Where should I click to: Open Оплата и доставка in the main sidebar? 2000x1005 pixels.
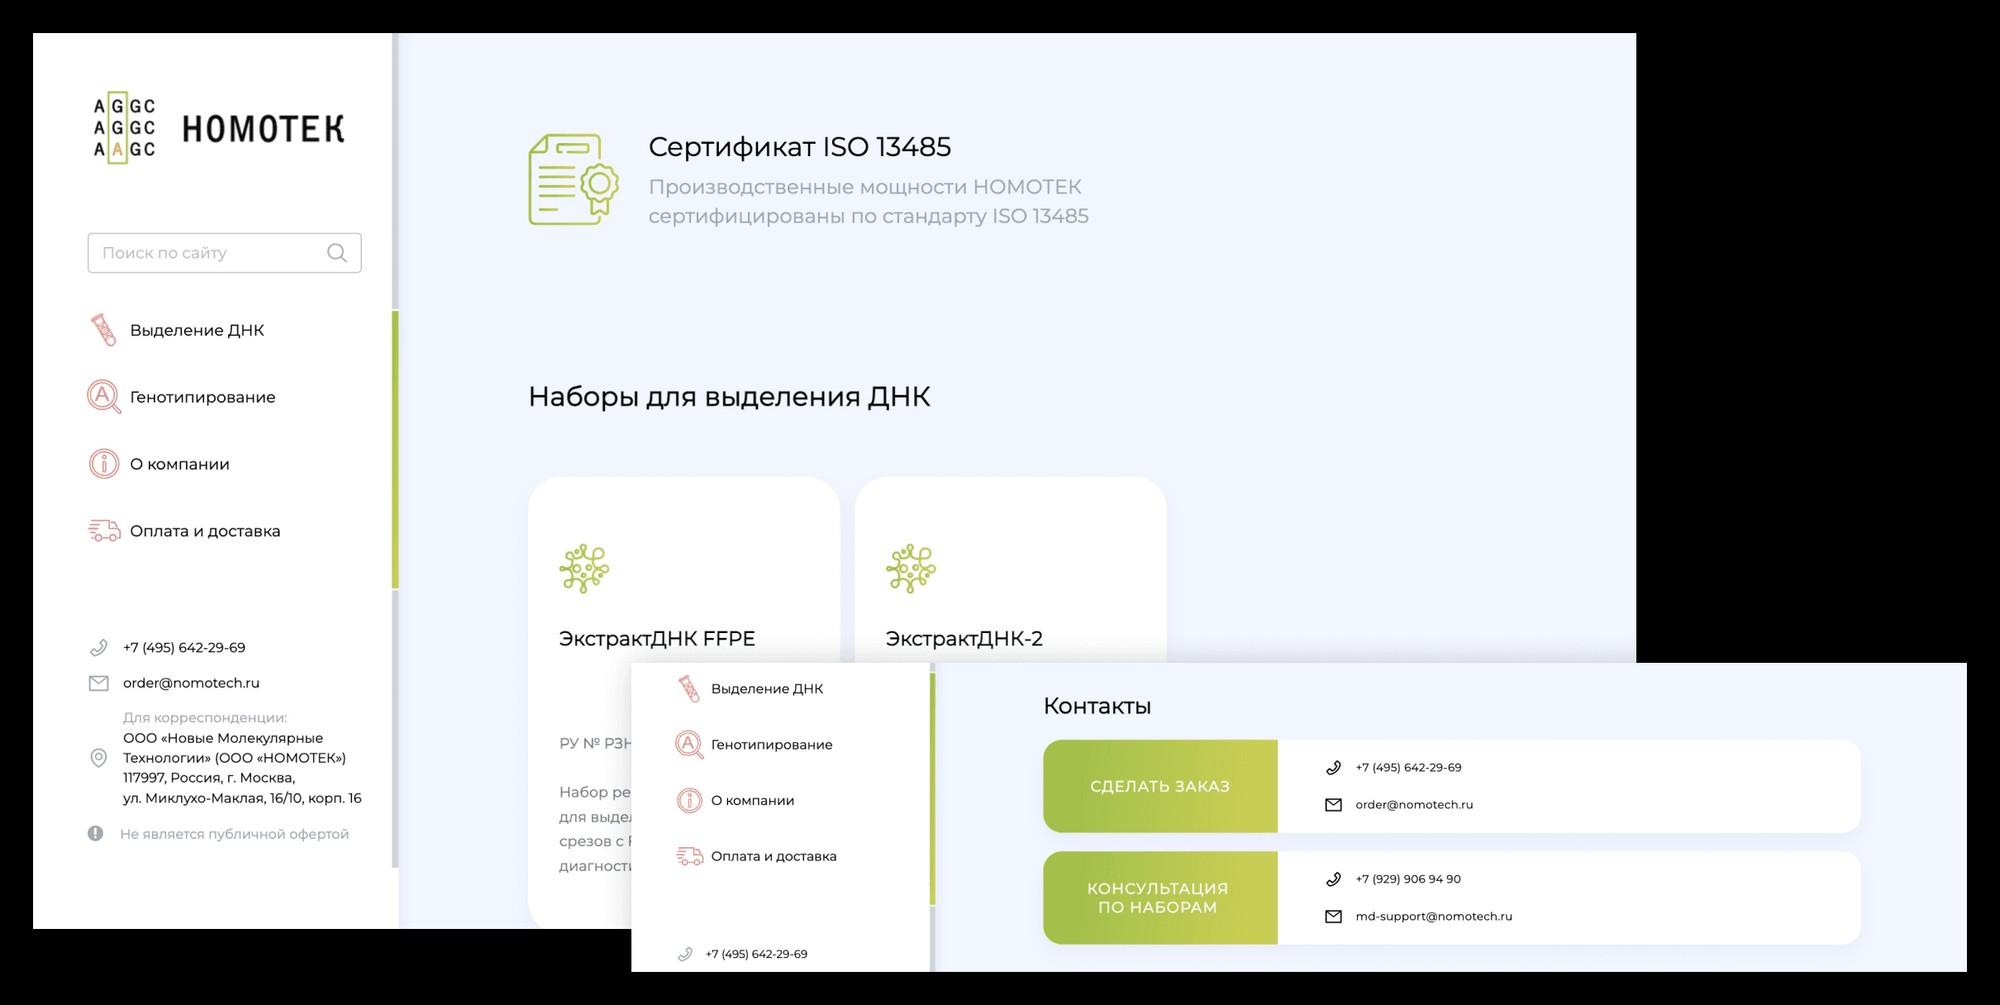pos(205,531)
